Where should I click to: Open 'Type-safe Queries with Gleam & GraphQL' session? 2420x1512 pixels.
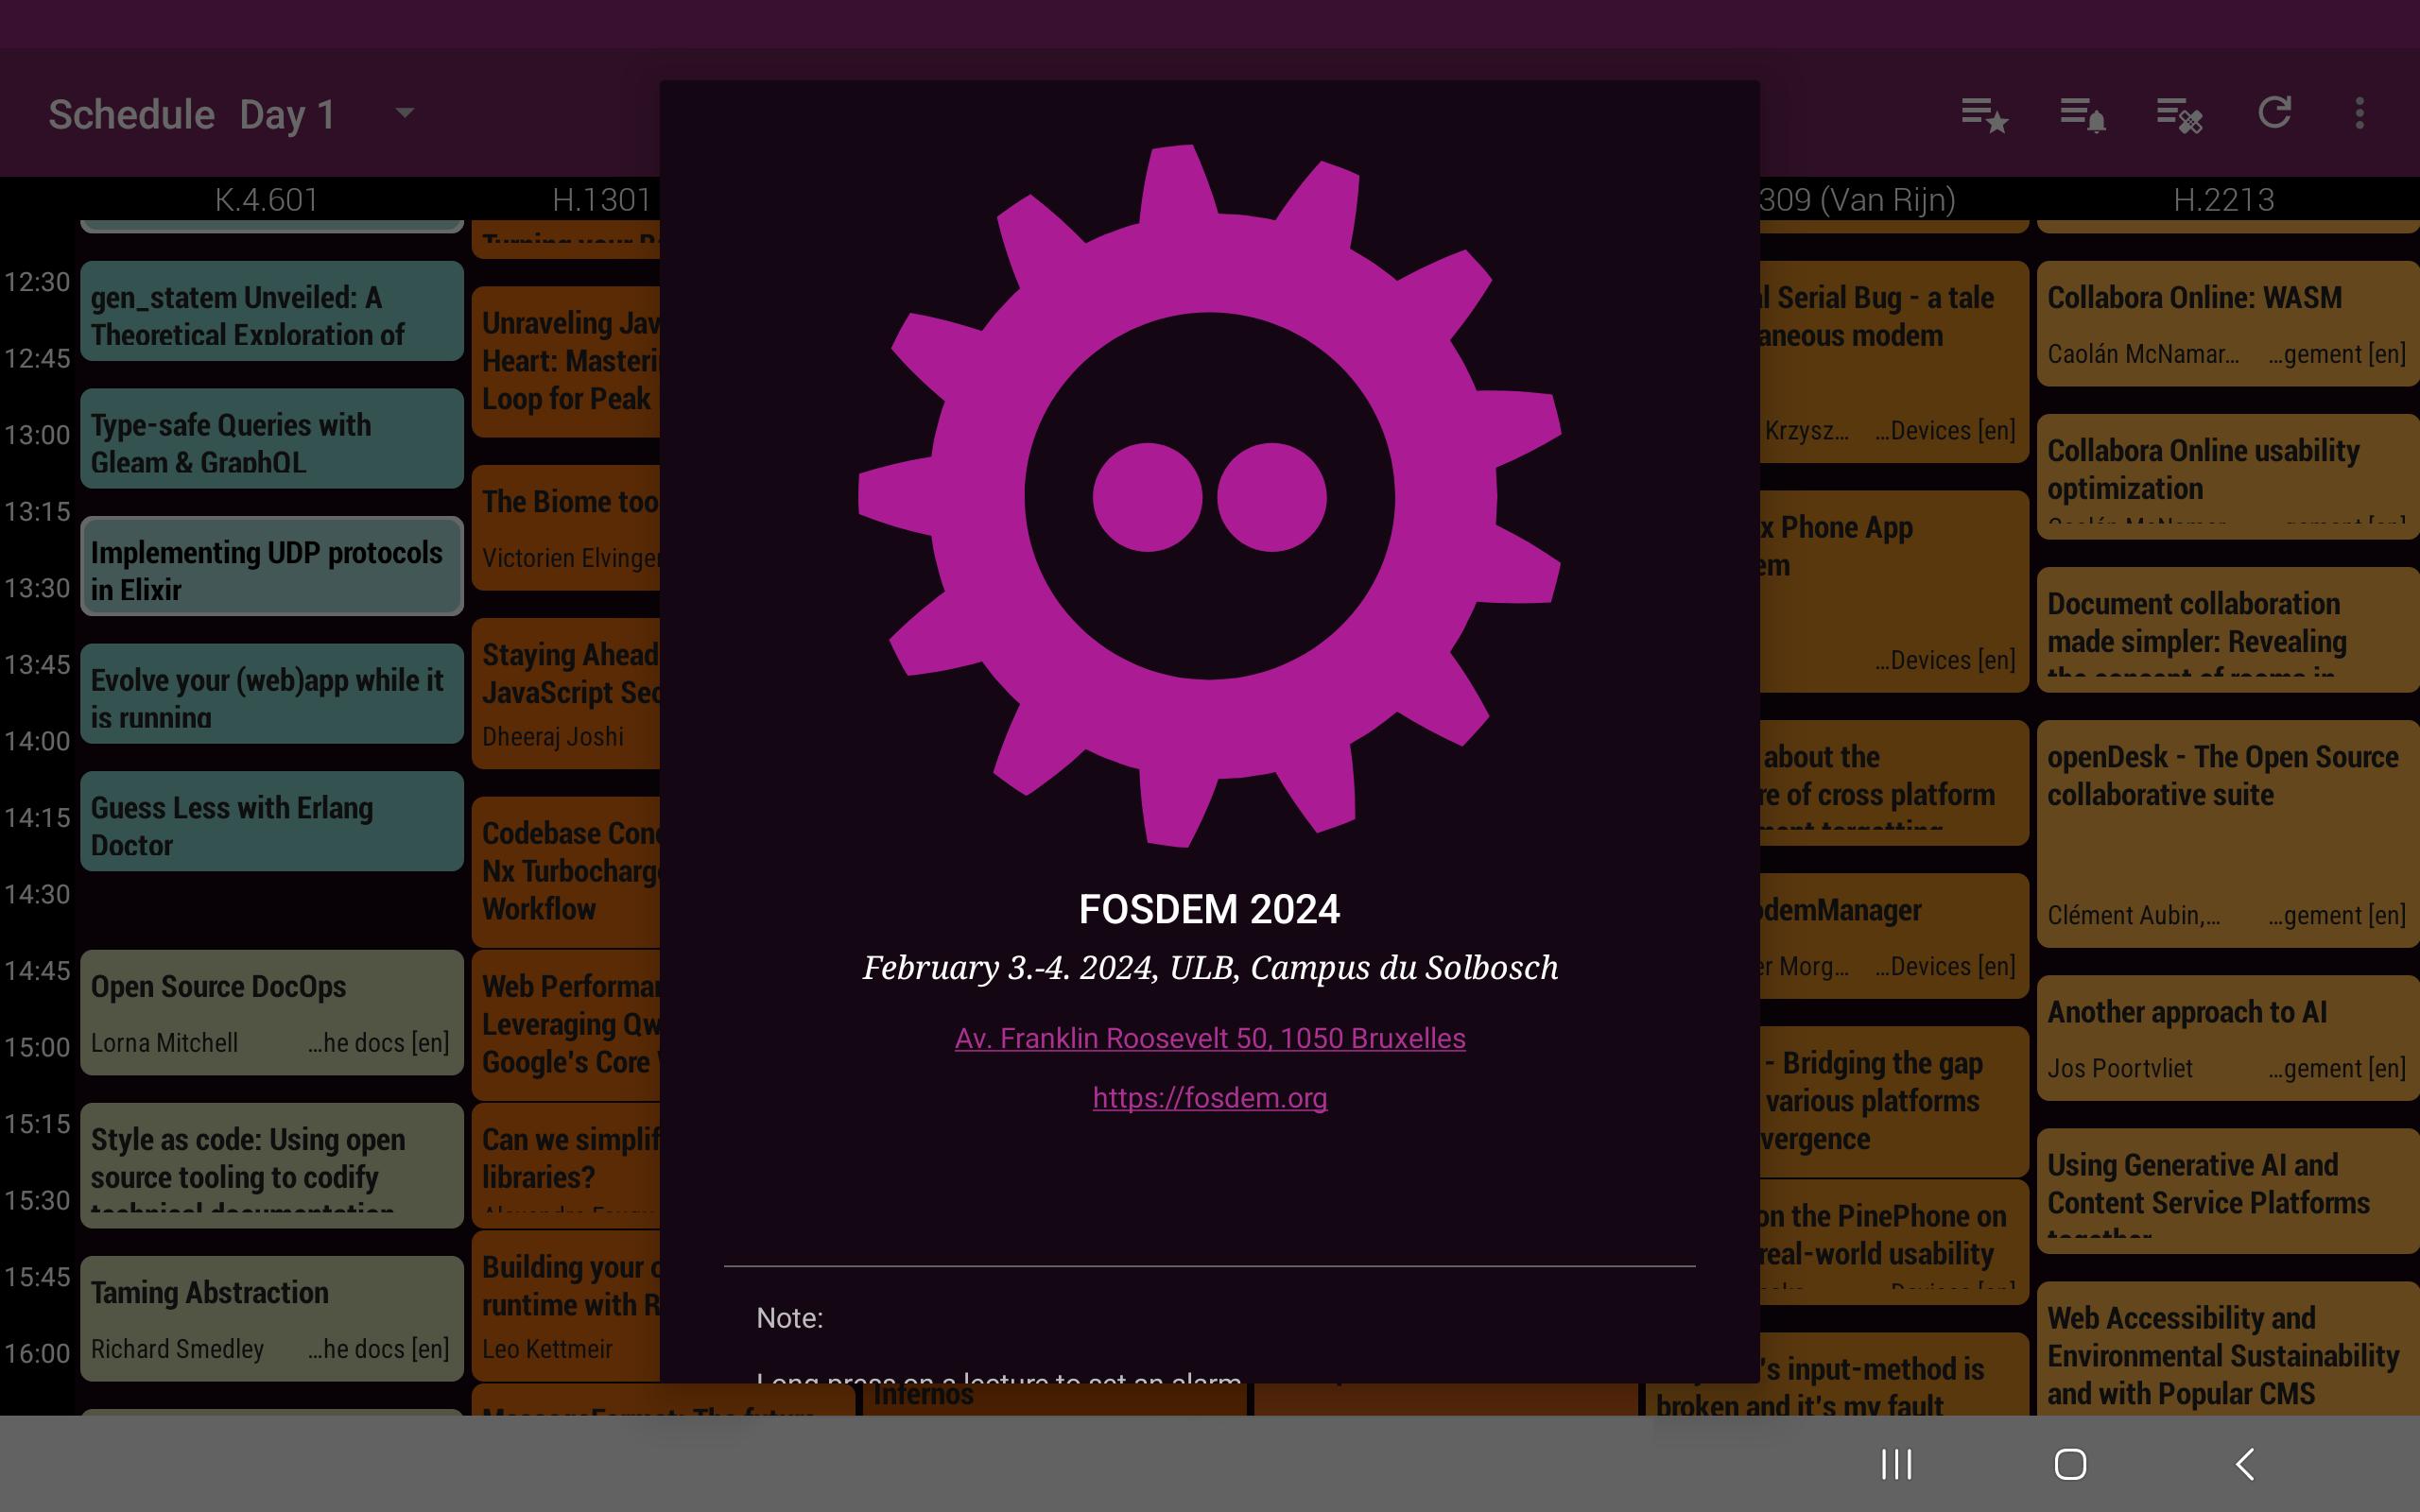272,438
